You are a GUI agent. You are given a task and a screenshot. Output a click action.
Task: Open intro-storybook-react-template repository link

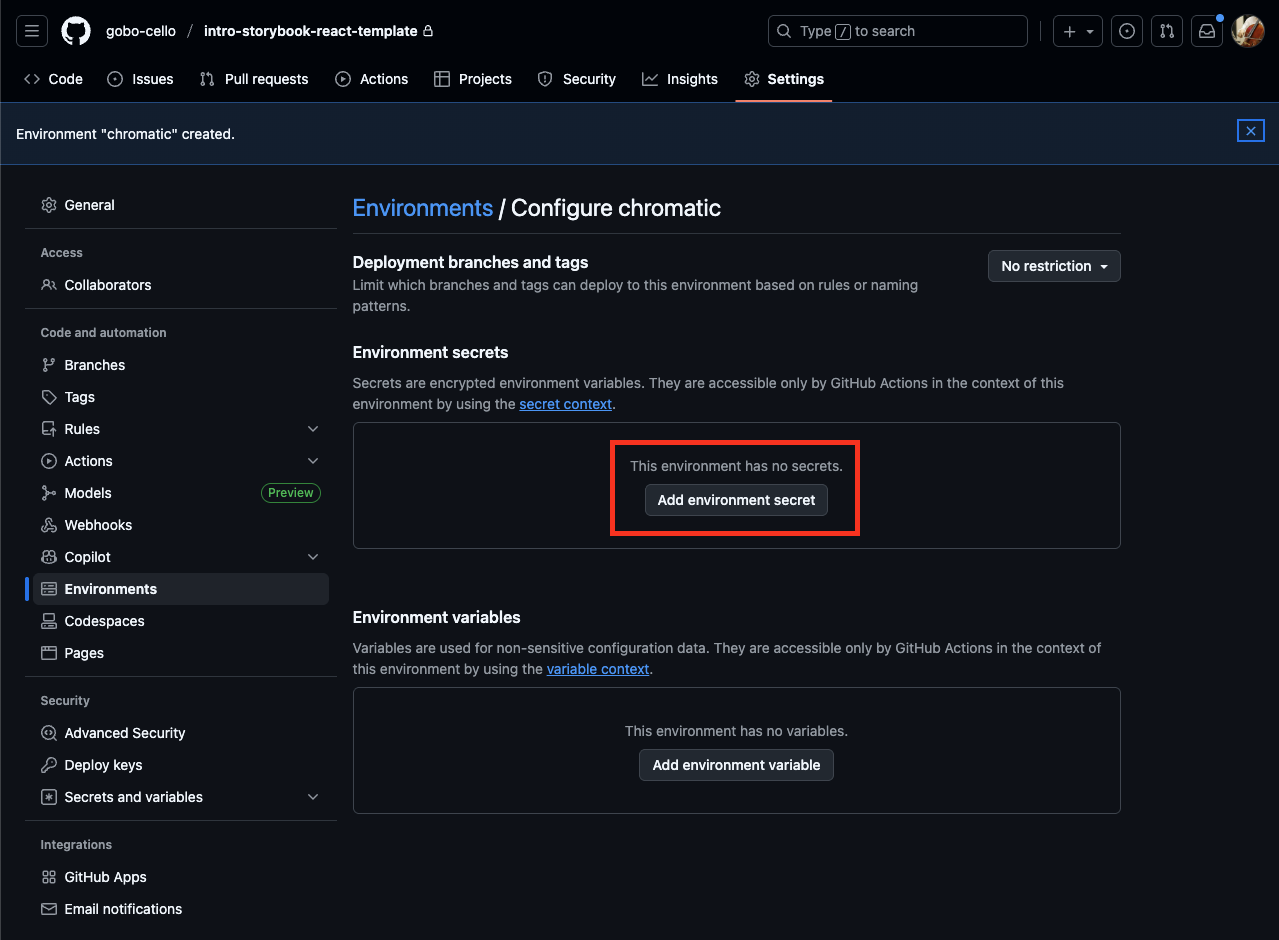pyautogui.click(x=310, y=31)
